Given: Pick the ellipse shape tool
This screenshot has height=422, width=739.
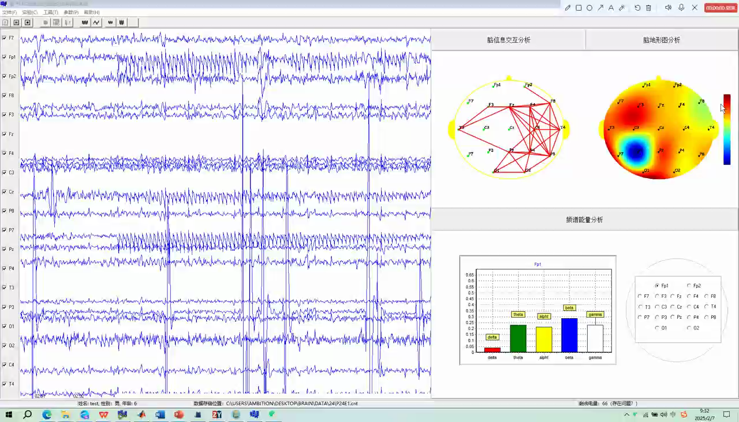Looking at the screenshot, I should click(590, 8).
